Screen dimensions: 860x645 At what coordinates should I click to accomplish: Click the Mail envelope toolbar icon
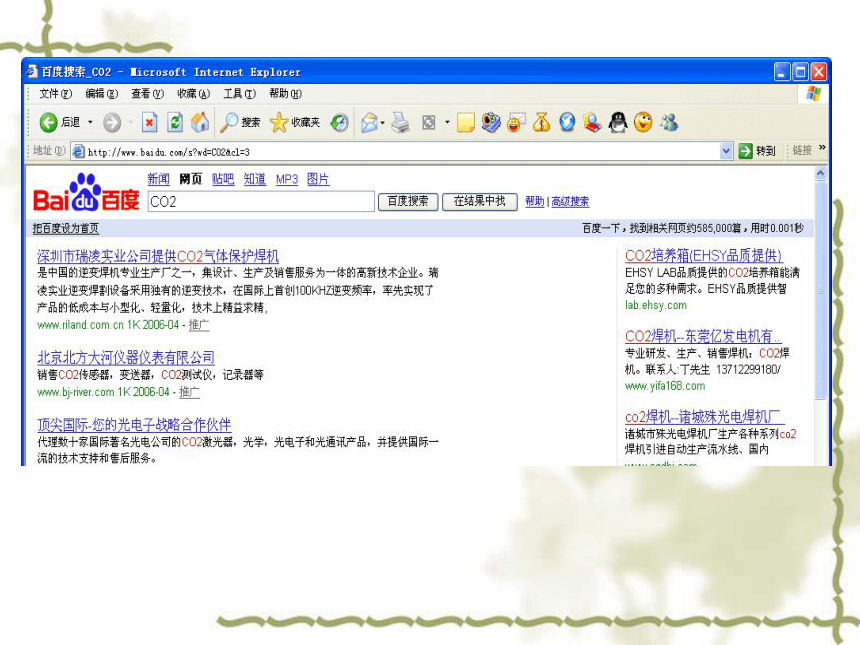[369, 123]
